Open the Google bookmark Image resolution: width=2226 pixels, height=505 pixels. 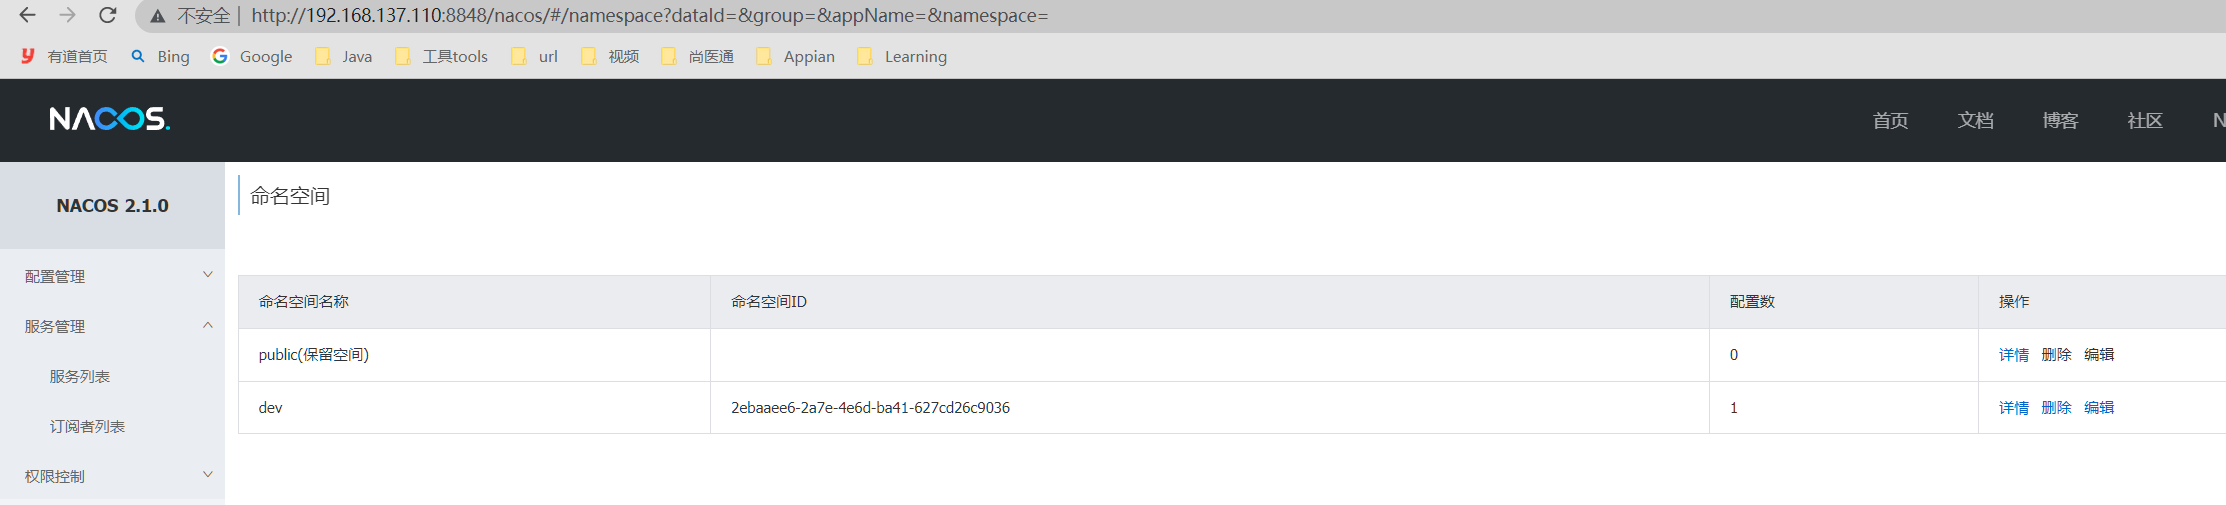coord(252,56)
